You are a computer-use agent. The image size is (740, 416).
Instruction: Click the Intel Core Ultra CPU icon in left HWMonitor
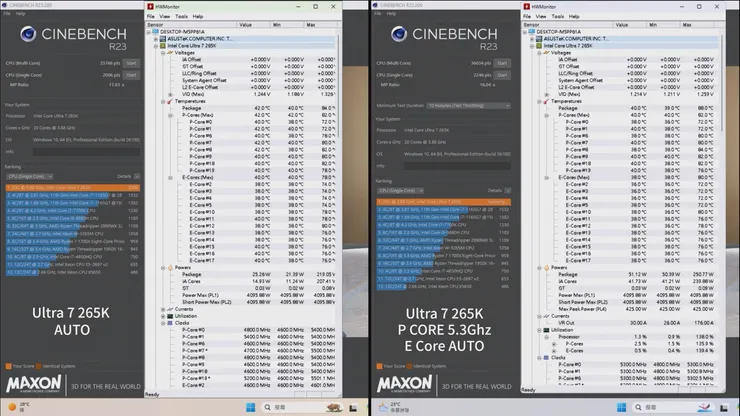point(163,46)
